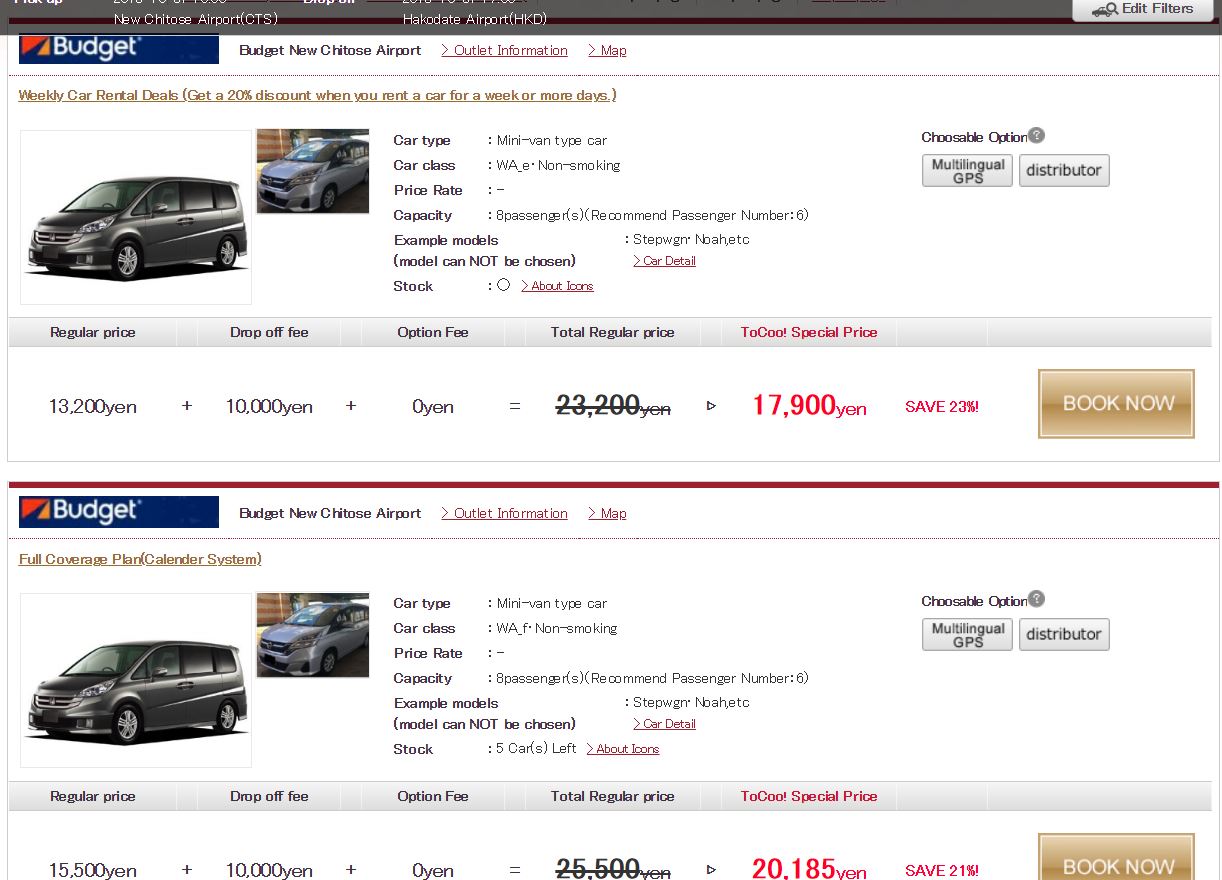Click SAVE 23%! label
Viewport: 1222px width, 880px height.
point(942,407)
